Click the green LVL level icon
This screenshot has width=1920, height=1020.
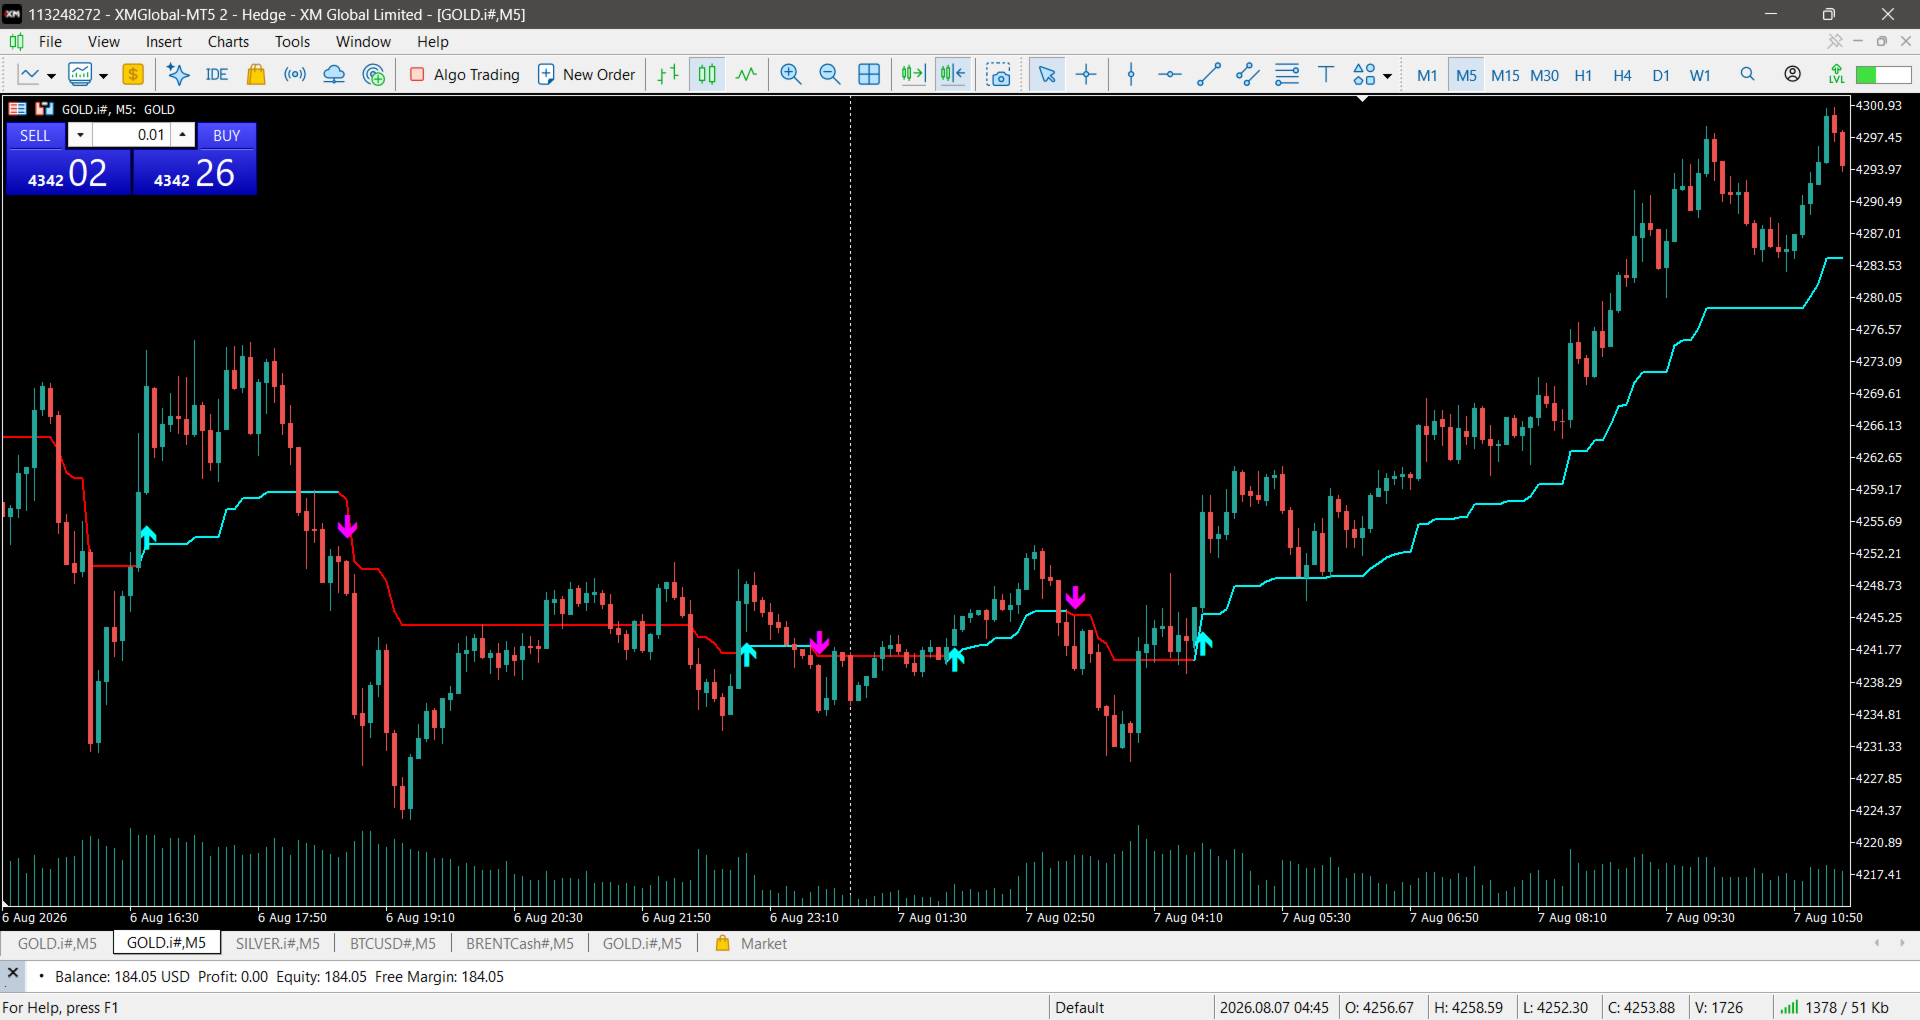(x=1836, y=74)
